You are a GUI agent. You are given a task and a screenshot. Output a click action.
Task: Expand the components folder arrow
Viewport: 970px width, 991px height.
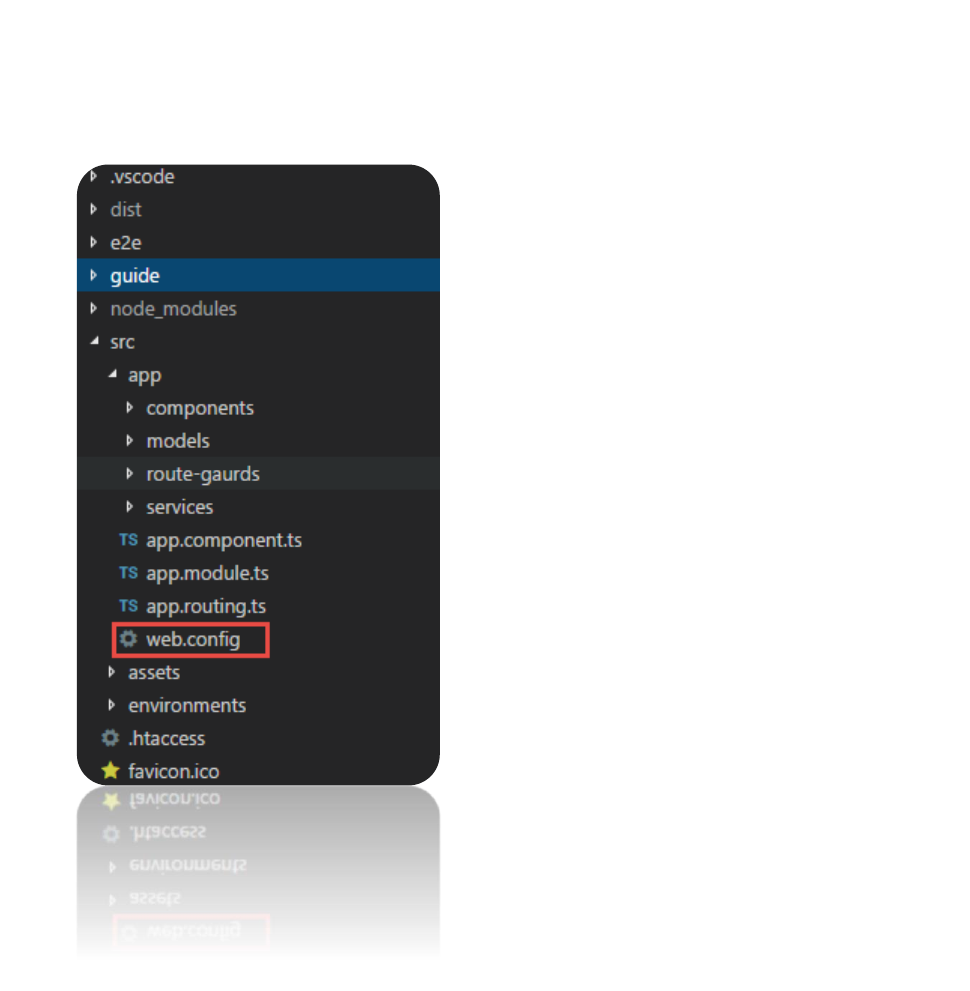coord(130,407)
